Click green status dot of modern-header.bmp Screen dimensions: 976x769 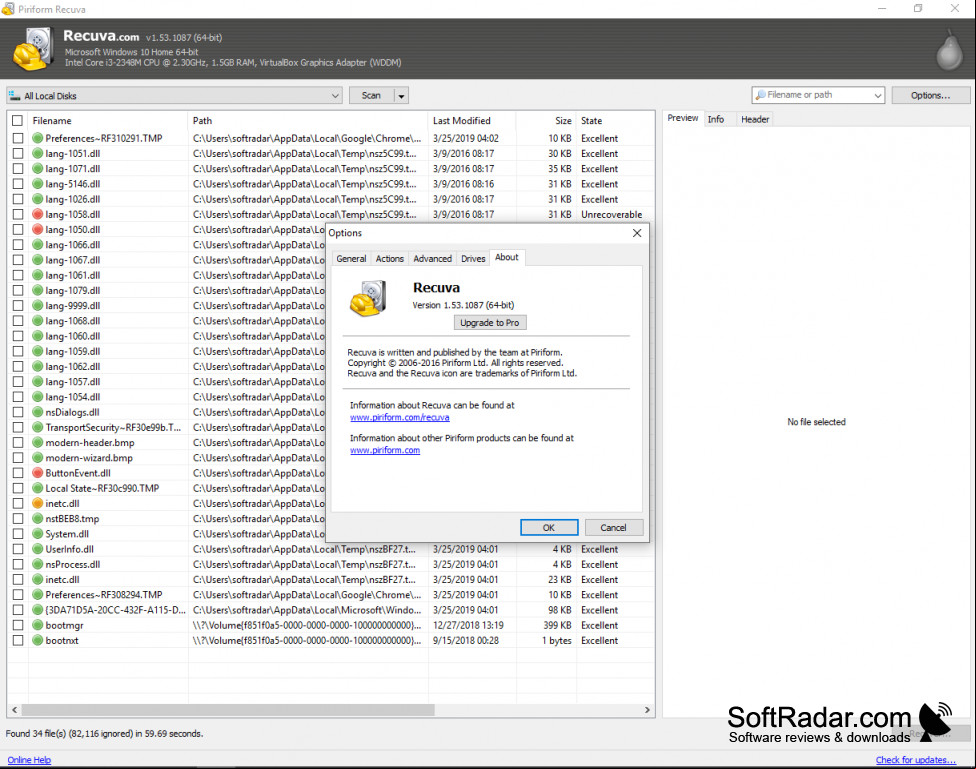pos(37,443)
